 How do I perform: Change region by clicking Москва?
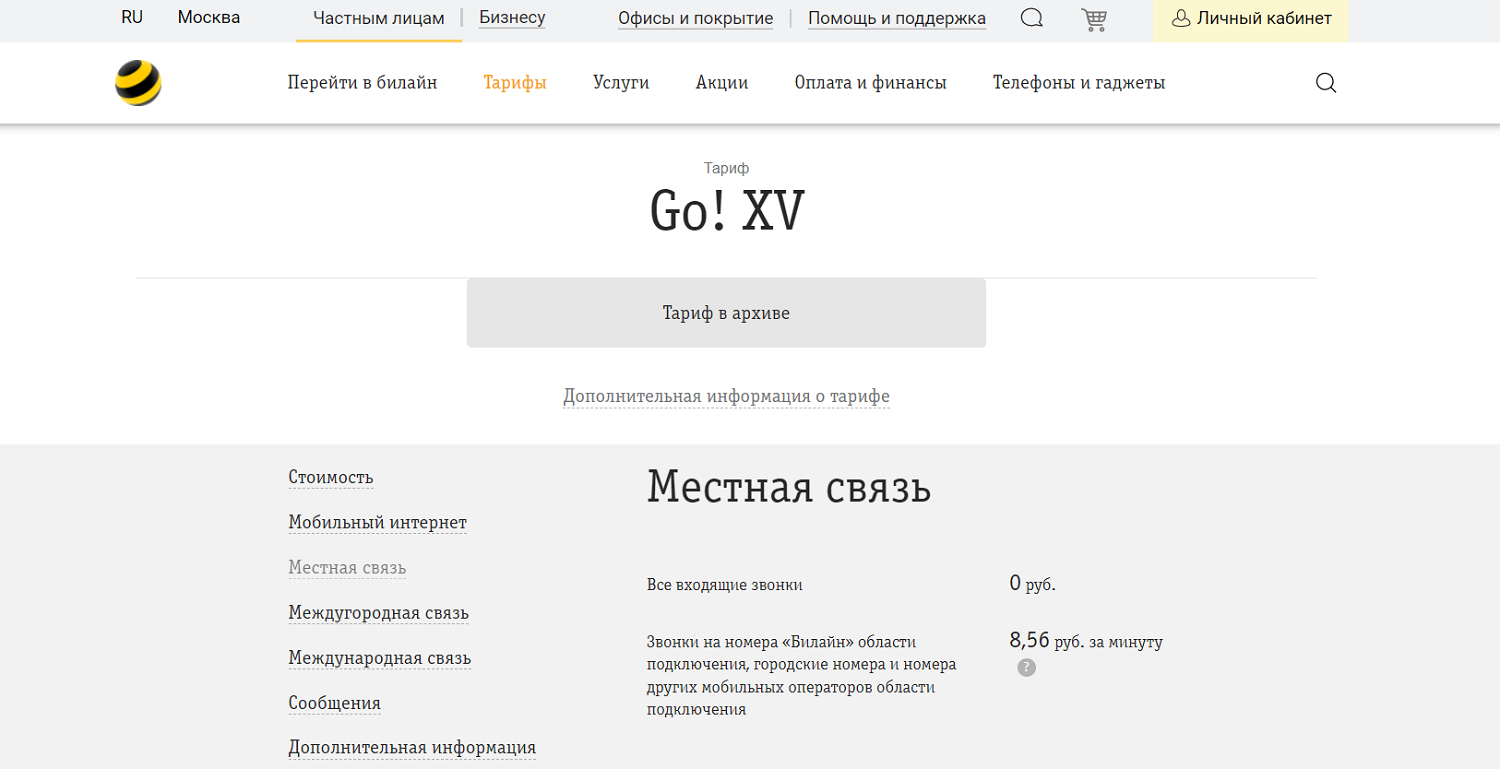click(x=209, y=17)
